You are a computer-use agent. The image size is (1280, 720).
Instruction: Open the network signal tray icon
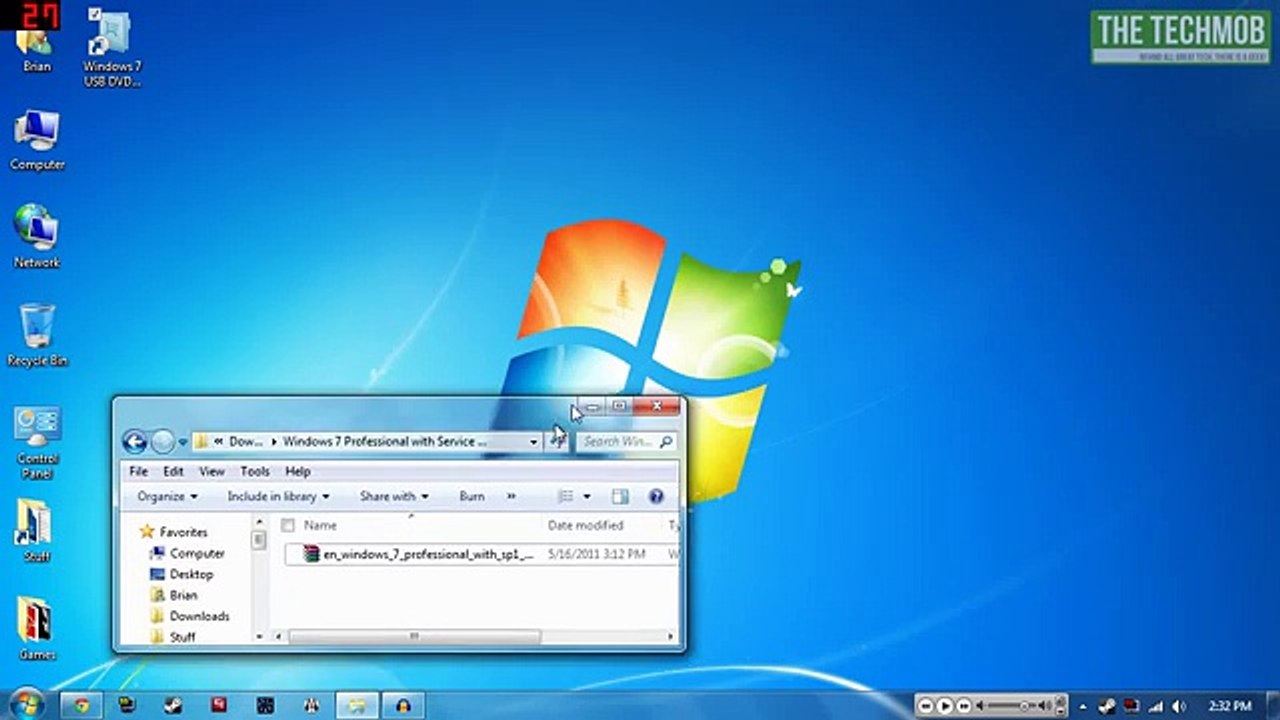(1156, 706)
